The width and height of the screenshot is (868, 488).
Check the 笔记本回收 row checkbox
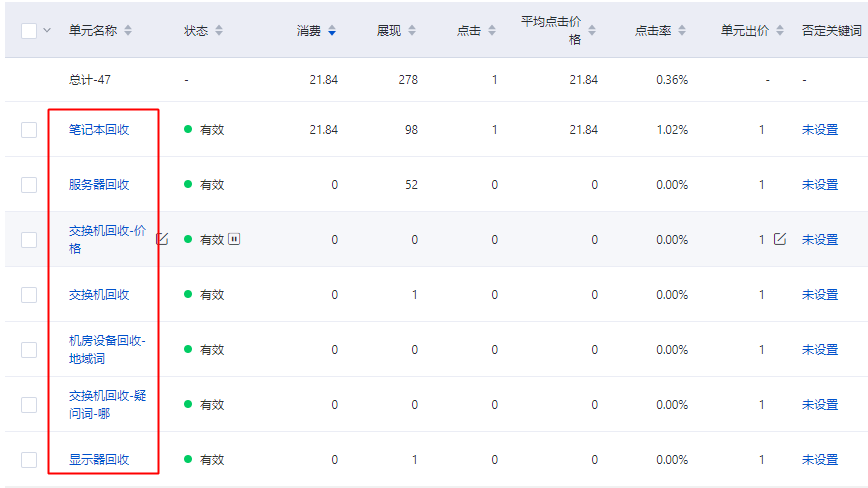point(29,130)
